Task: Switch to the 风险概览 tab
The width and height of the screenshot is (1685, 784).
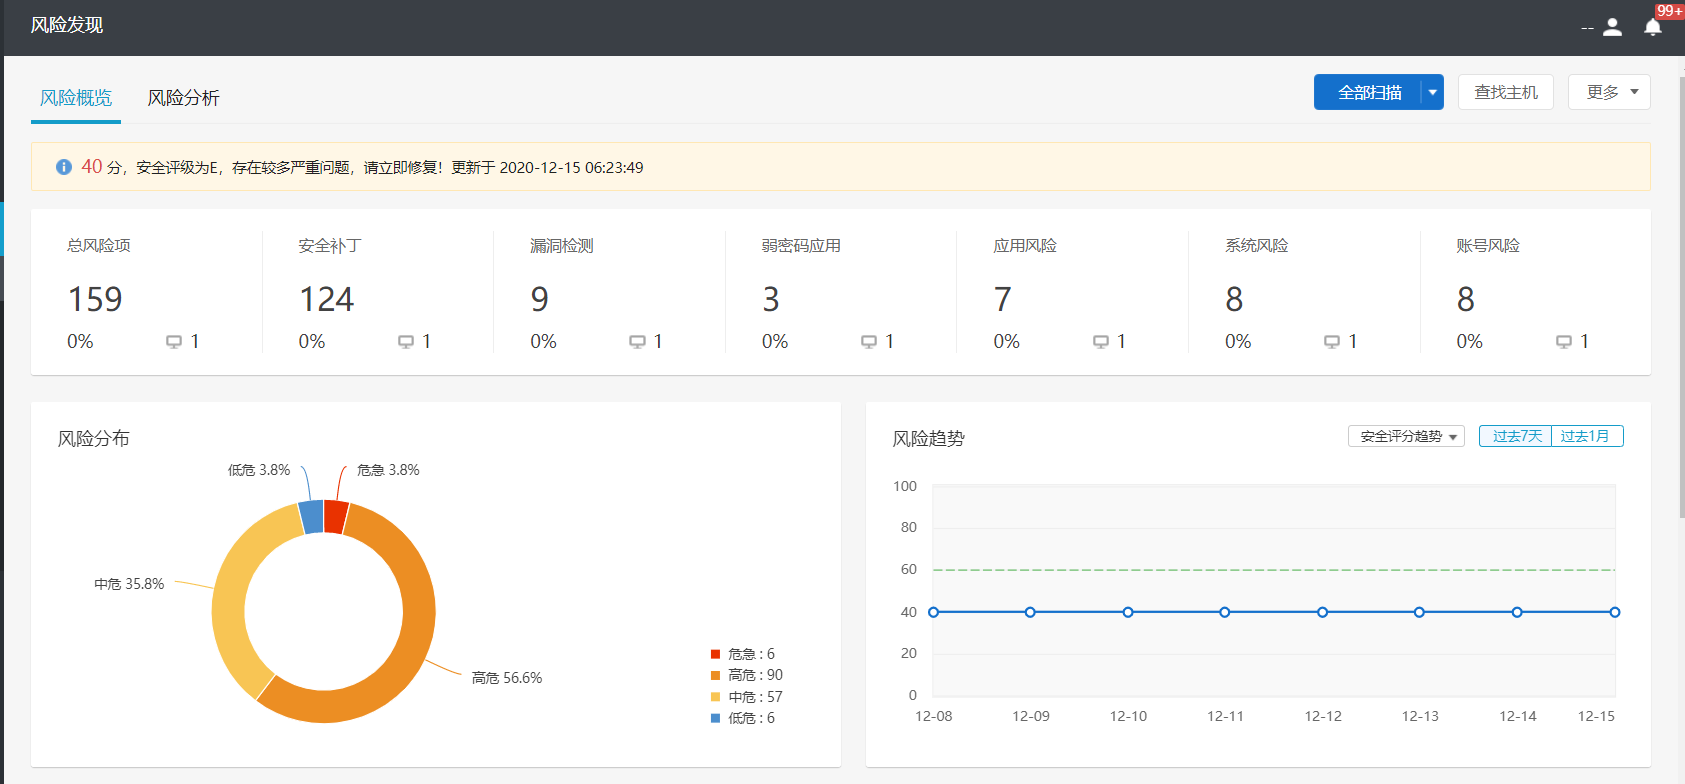Action: tap(76, 98)
